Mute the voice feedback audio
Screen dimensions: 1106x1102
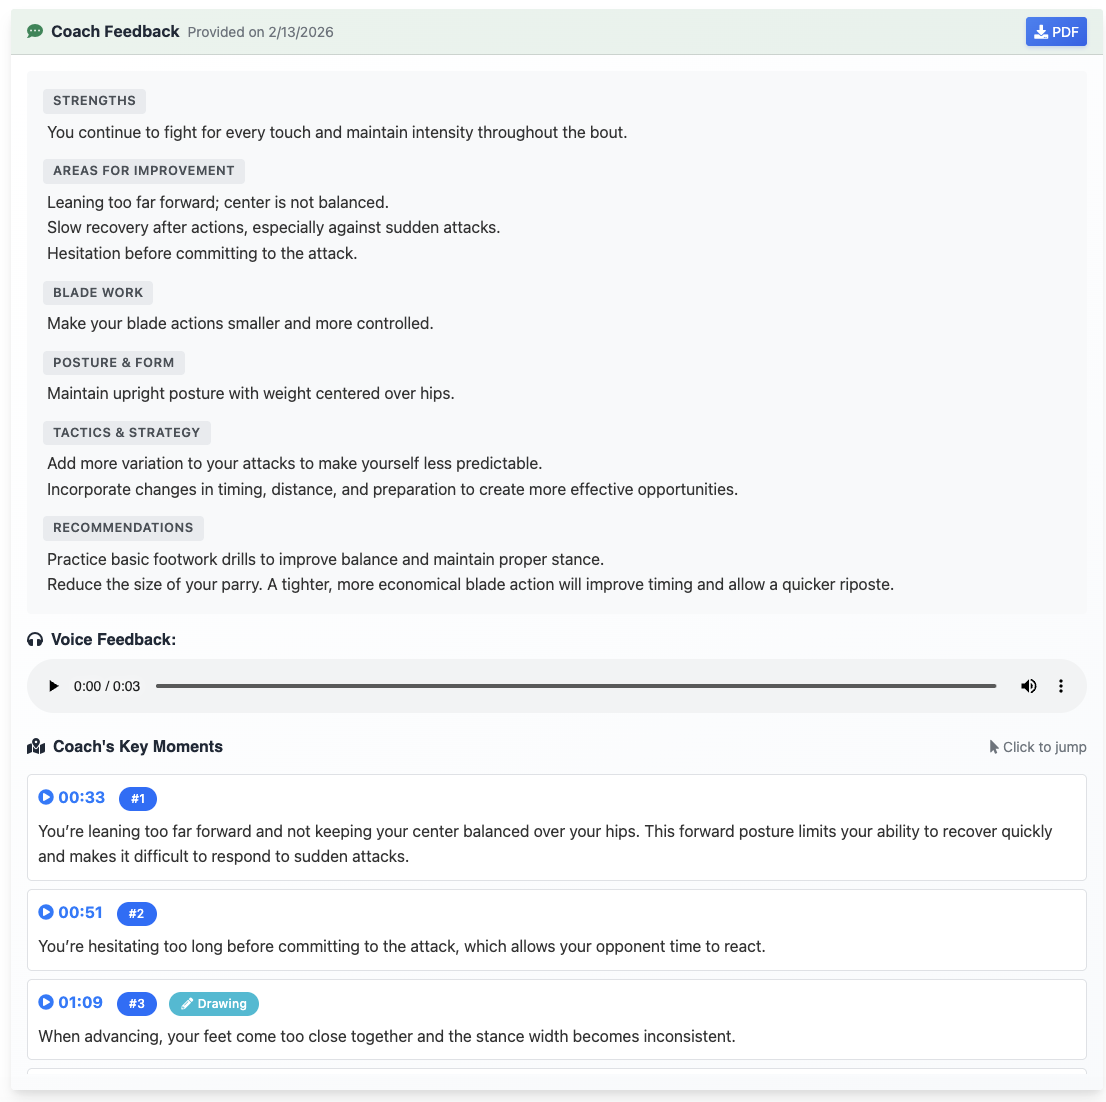coord(1028,686)
